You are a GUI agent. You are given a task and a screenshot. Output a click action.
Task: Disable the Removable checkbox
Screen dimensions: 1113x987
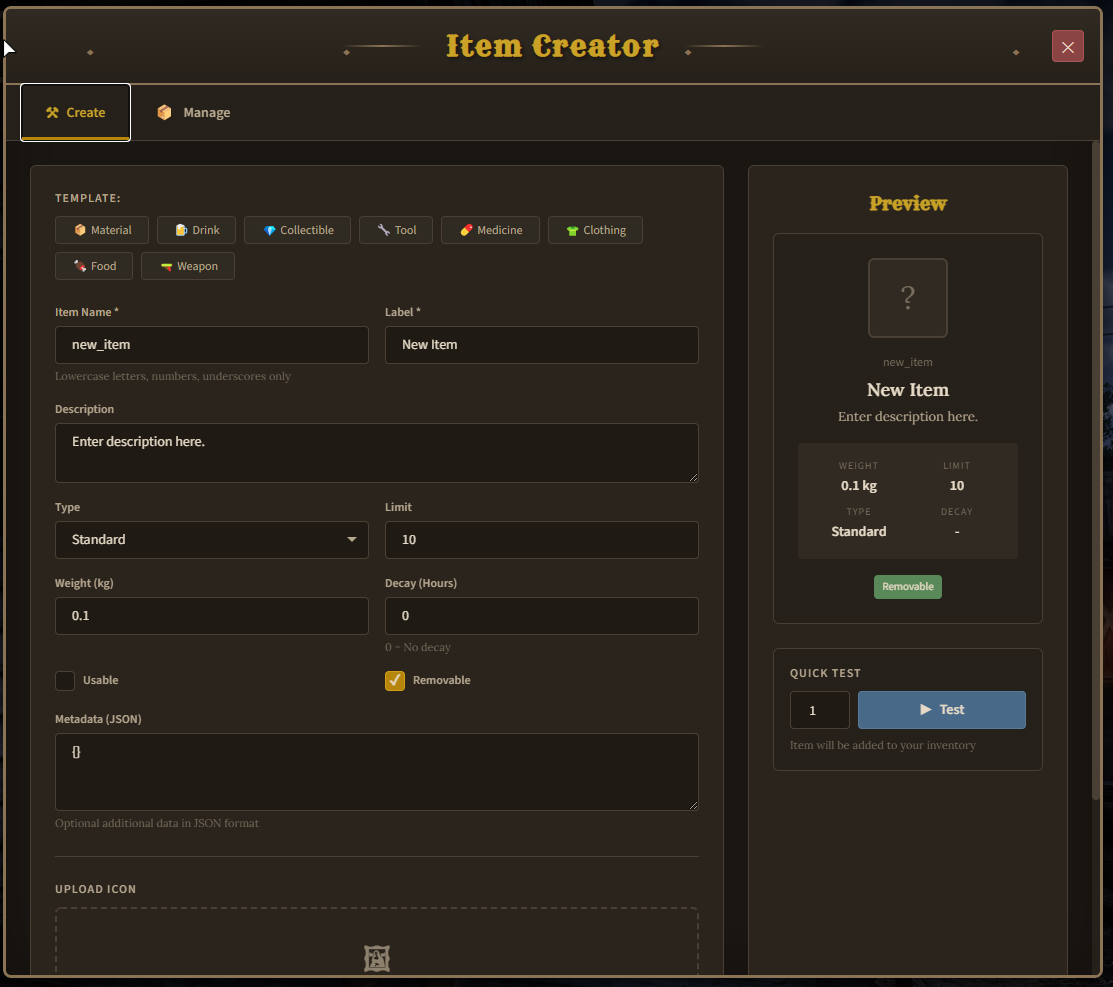pyautogui.click(x=394, y=680)
